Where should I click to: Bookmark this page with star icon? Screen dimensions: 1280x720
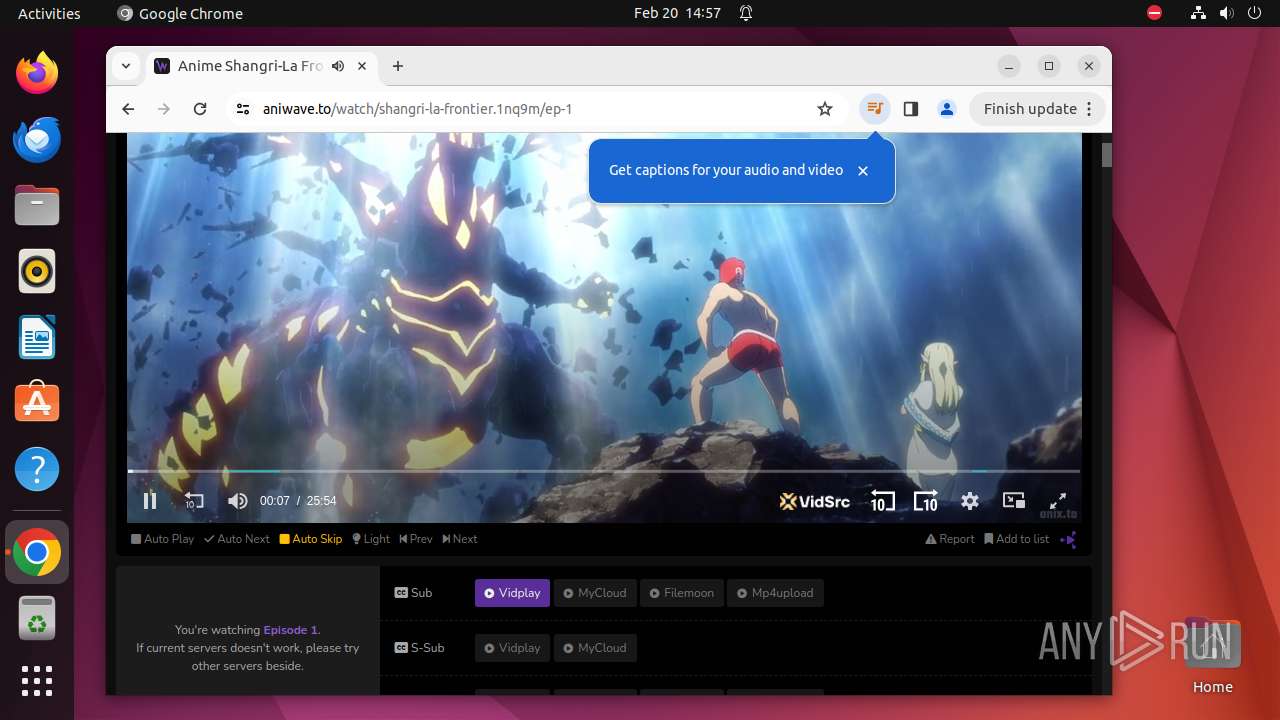tap(825, 109)
